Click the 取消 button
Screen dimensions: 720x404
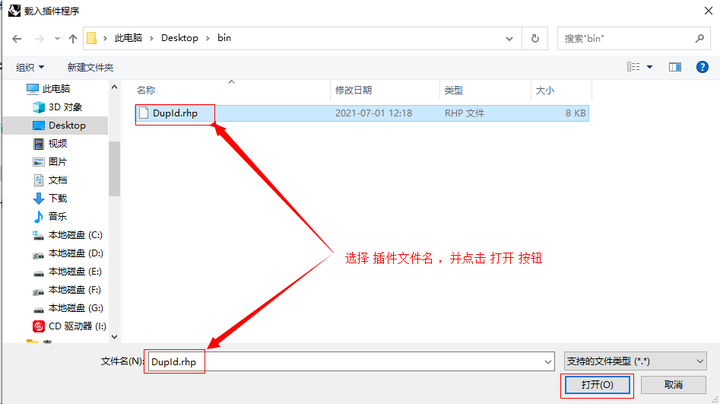(673, 385)
